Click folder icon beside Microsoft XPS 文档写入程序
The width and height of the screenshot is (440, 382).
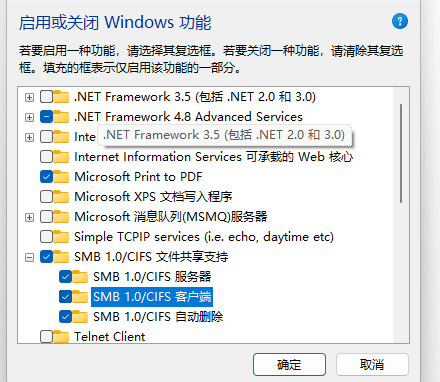(x=61, y=196)
